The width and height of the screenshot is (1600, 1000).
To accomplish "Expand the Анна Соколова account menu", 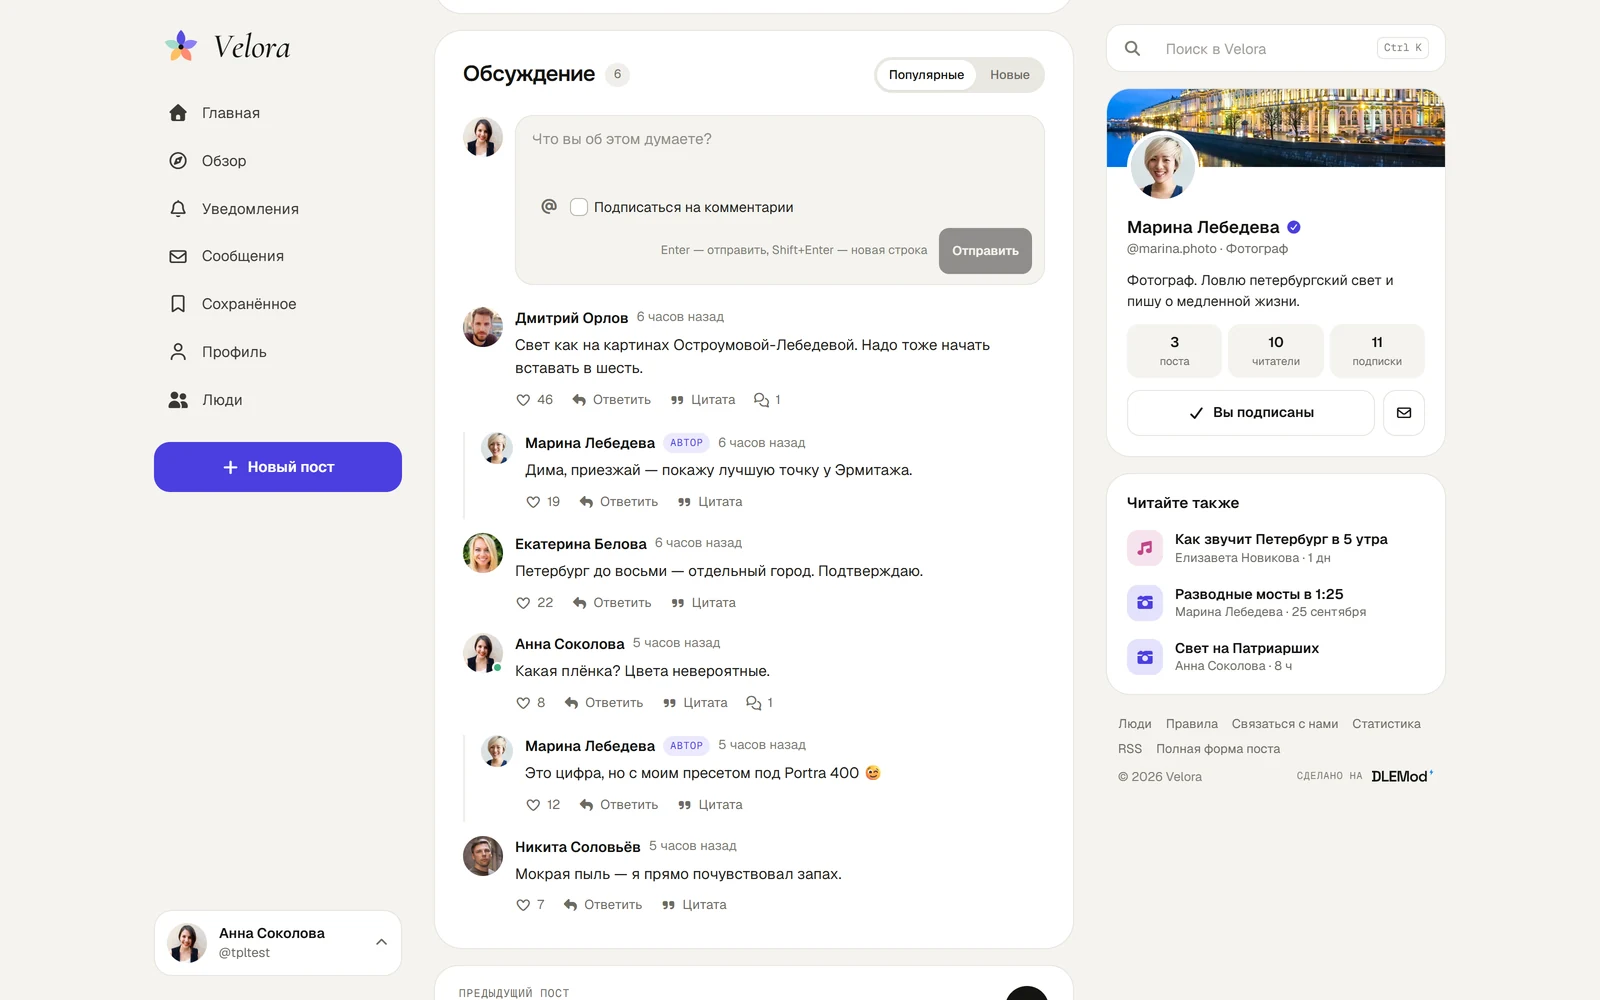I will (278, 943).
